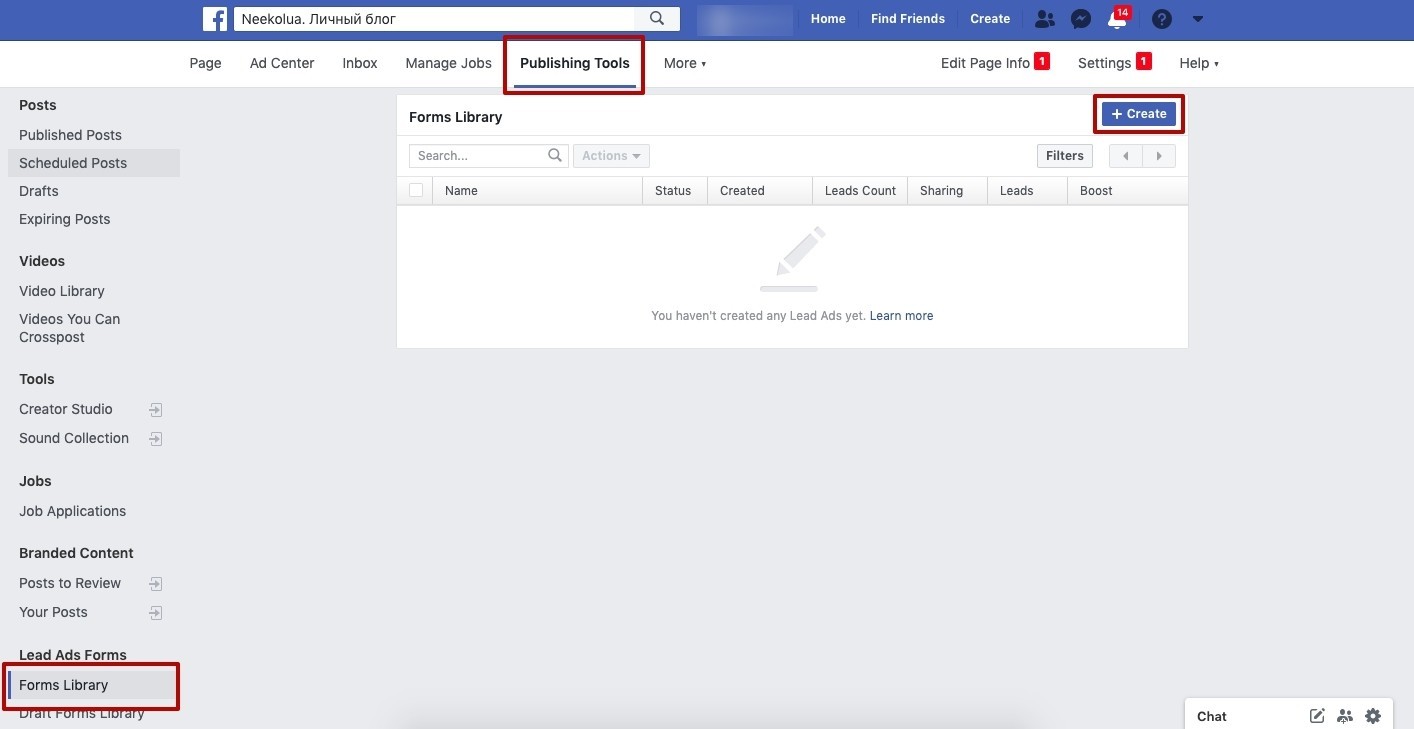This screenshot has width=1414, height=729.
Task: Open Chat settings gear icon
Action: tap(1373, 716)
